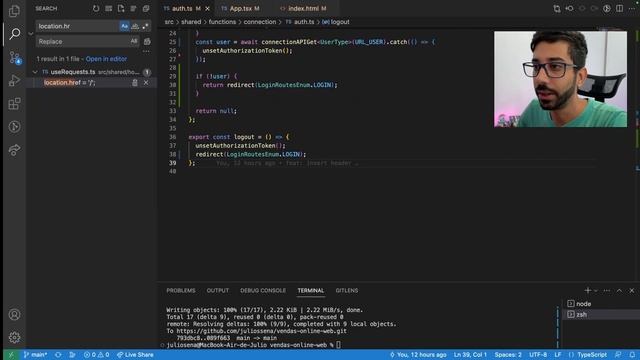
Task: Click the main* branch in status bar
Action: (36, 355)
